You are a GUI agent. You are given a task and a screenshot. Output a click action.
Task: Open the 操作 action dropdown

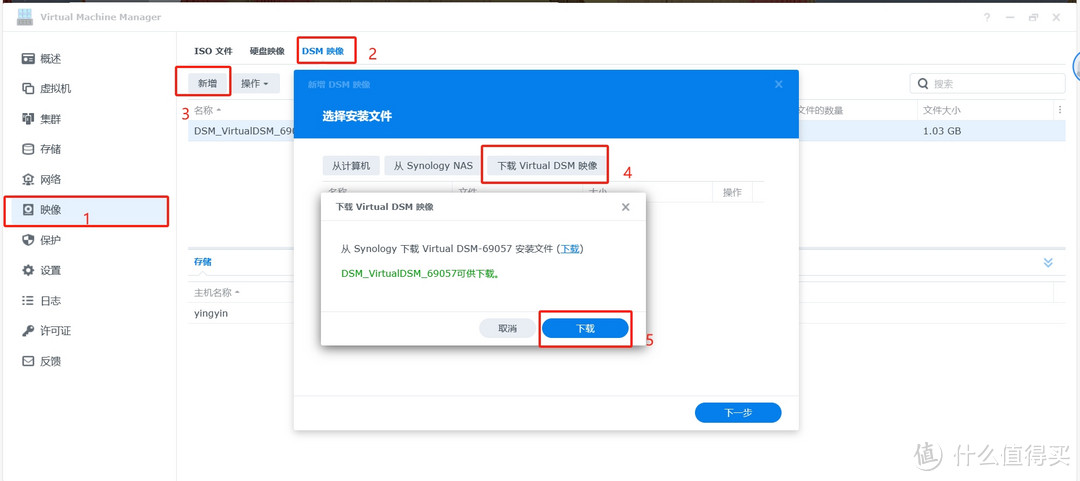pos(255,83)
